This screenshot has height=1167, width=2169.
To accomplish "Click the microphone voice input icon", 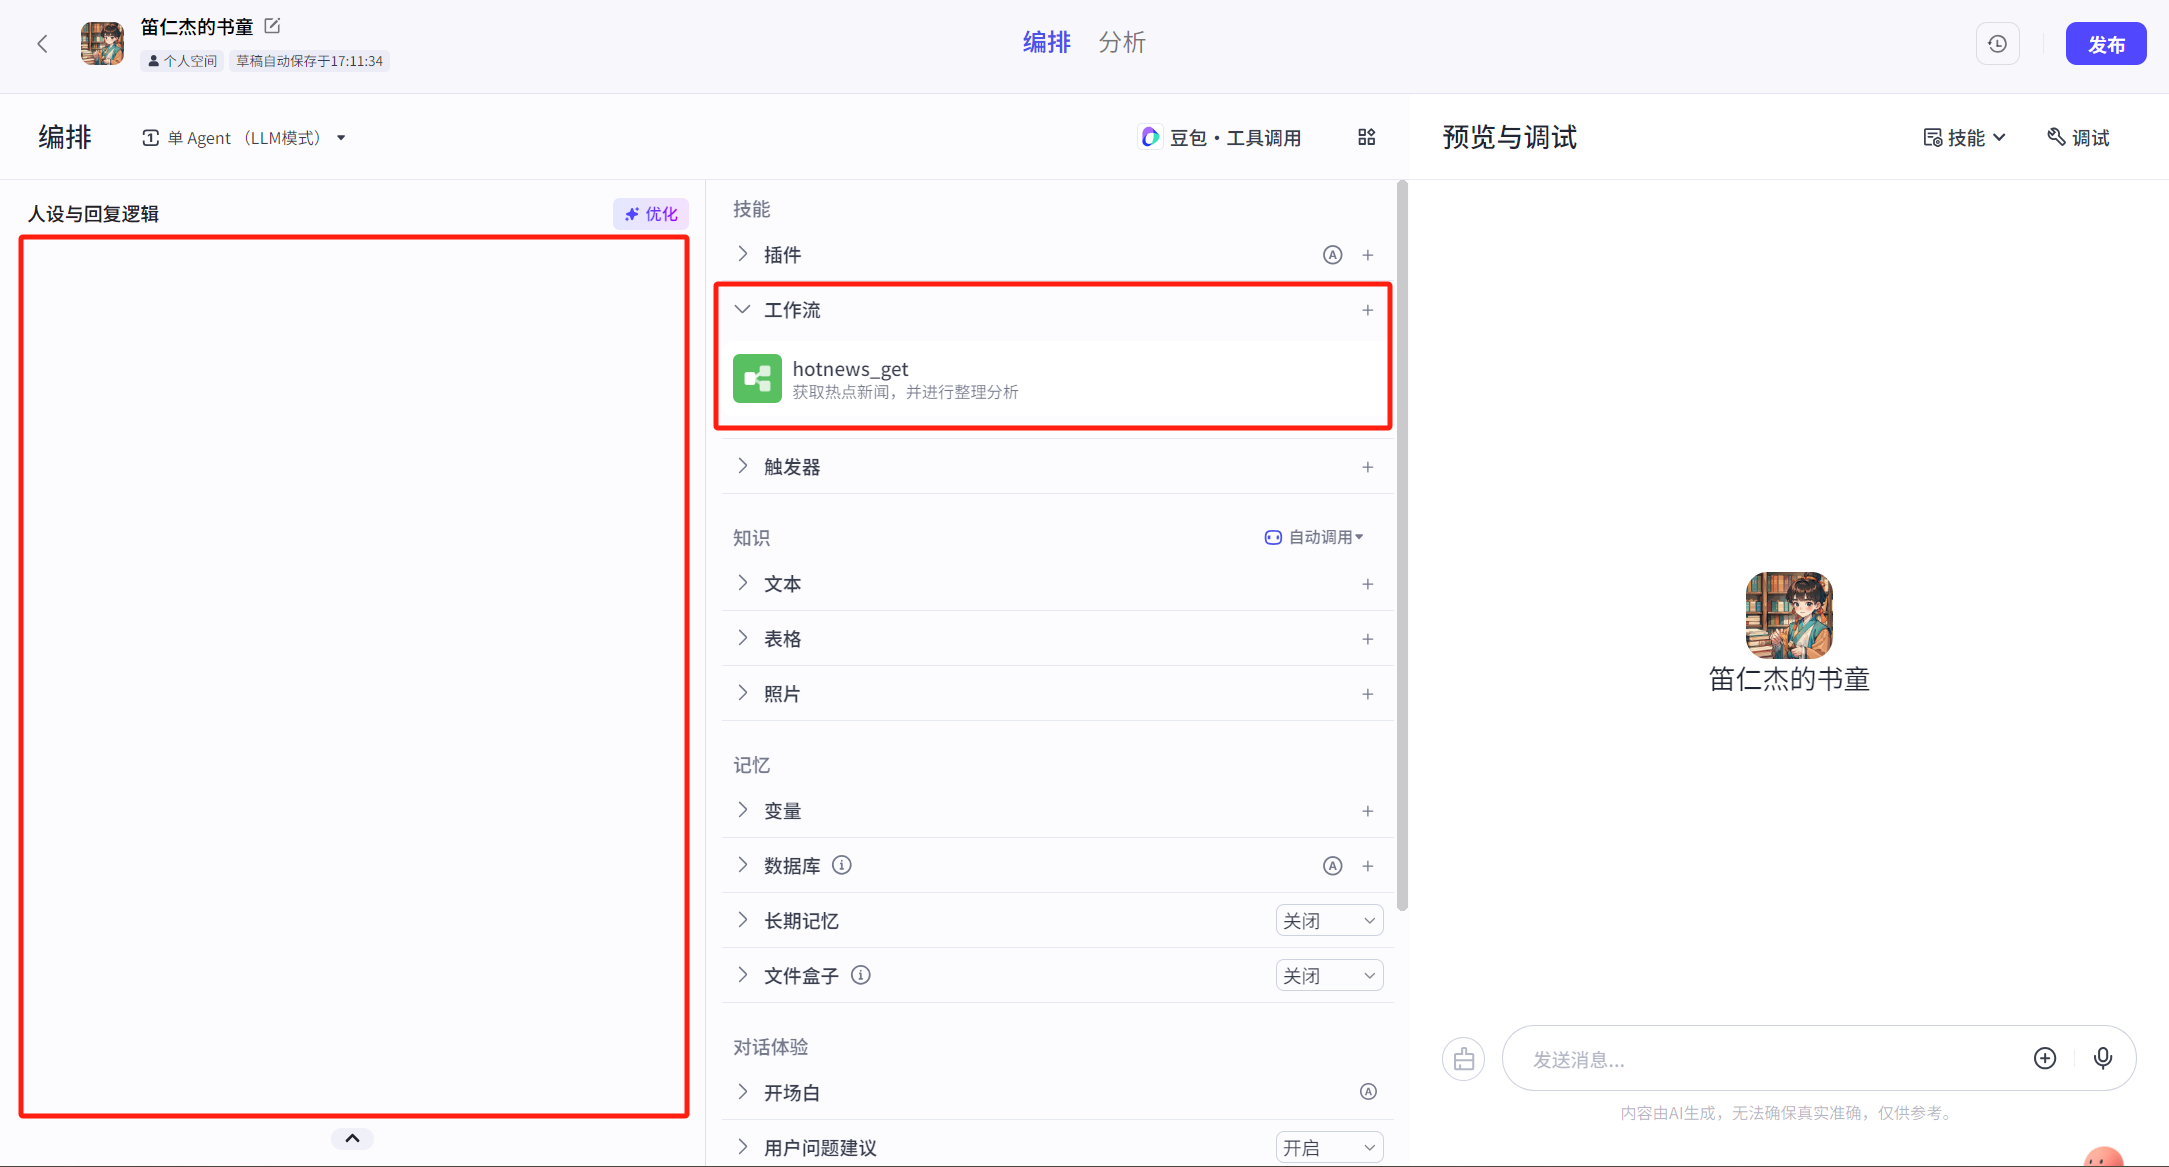I will (2103, 1058).
